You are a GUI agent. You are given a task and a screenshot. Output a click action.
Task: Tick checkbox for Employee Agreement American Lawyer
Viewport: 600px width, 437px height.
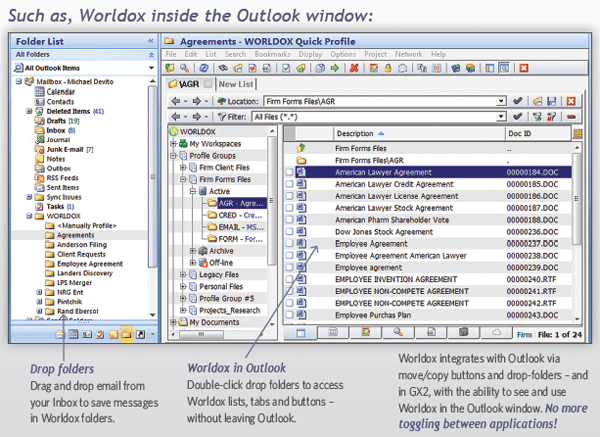[x=290, y=255]
